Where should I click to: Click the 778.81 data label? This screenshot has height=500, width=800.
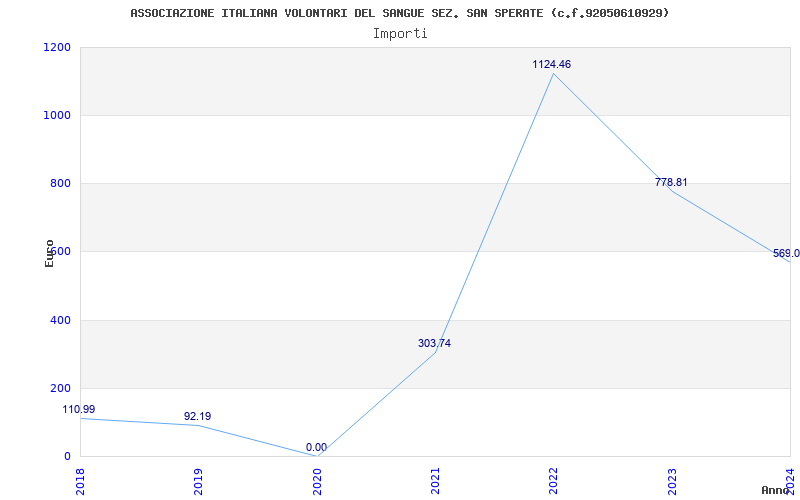pyautogui.click(x=671, y=182)
